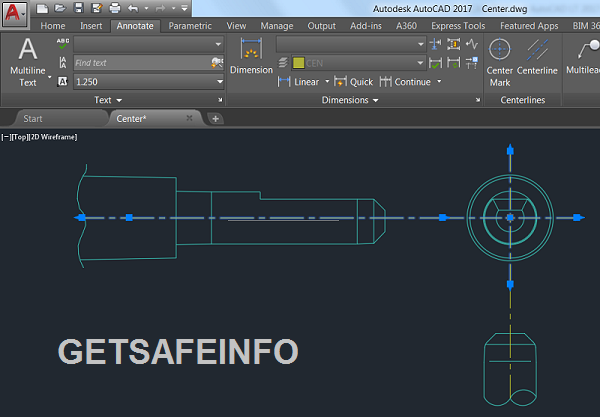This screenshot has width=600, height=417.
Task: Click the text Scale icon beside 1.250
Action: click(63, 81)
